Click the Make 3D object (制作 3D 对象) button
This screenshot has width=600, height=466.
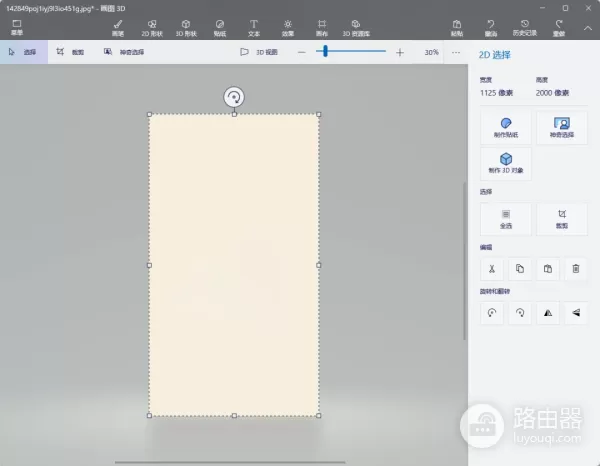tap(506, 163)
